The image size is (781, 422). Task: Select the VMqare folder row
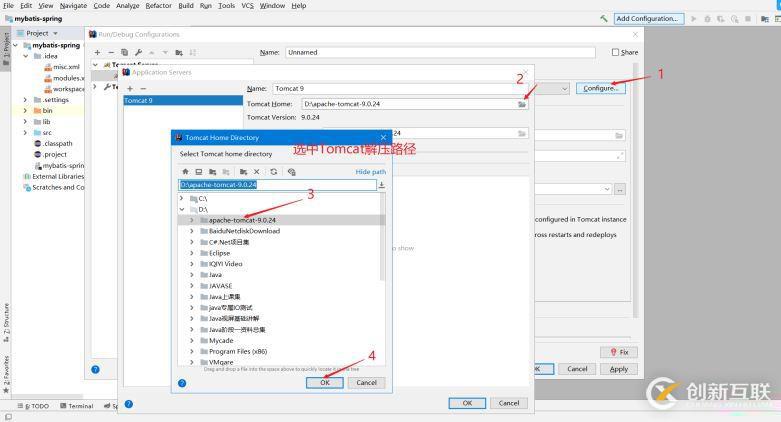281,362
